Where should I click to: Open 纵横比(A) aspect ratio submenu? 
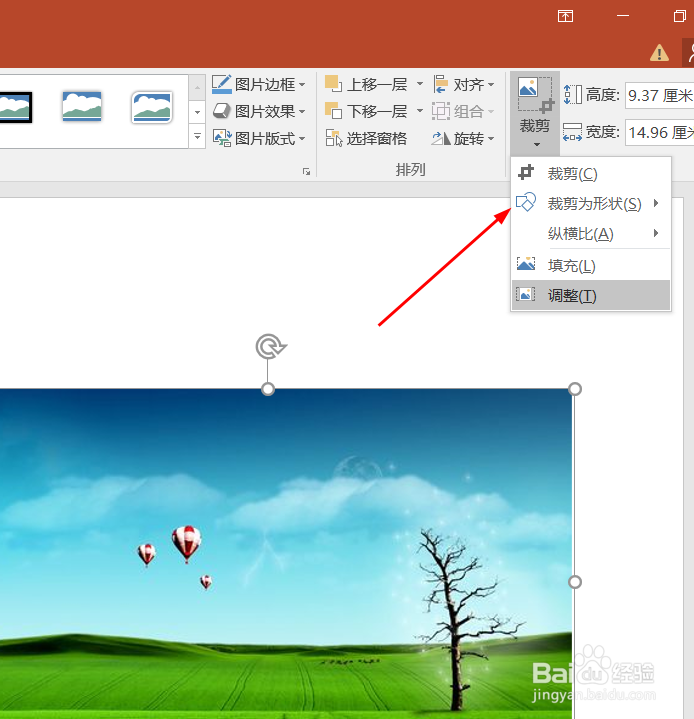[x=591, y=233]
